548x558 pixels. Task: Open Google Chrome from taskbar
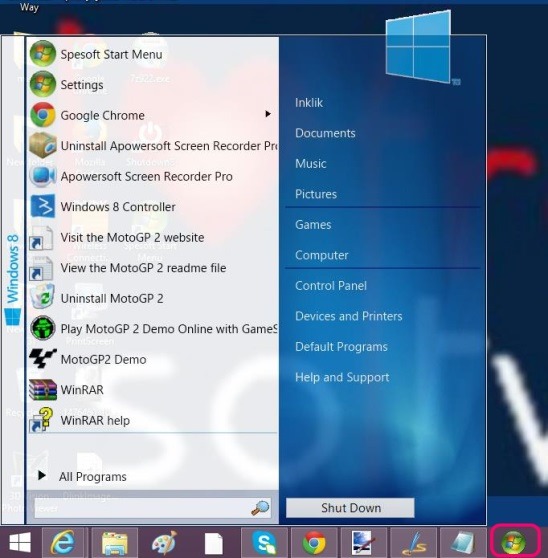tap(314, 543)
